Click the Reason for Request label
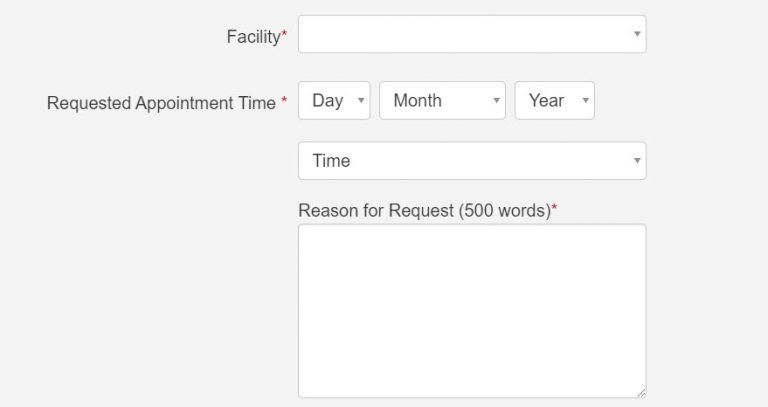This screenshot has width=768, height=407. coord(375,211)
